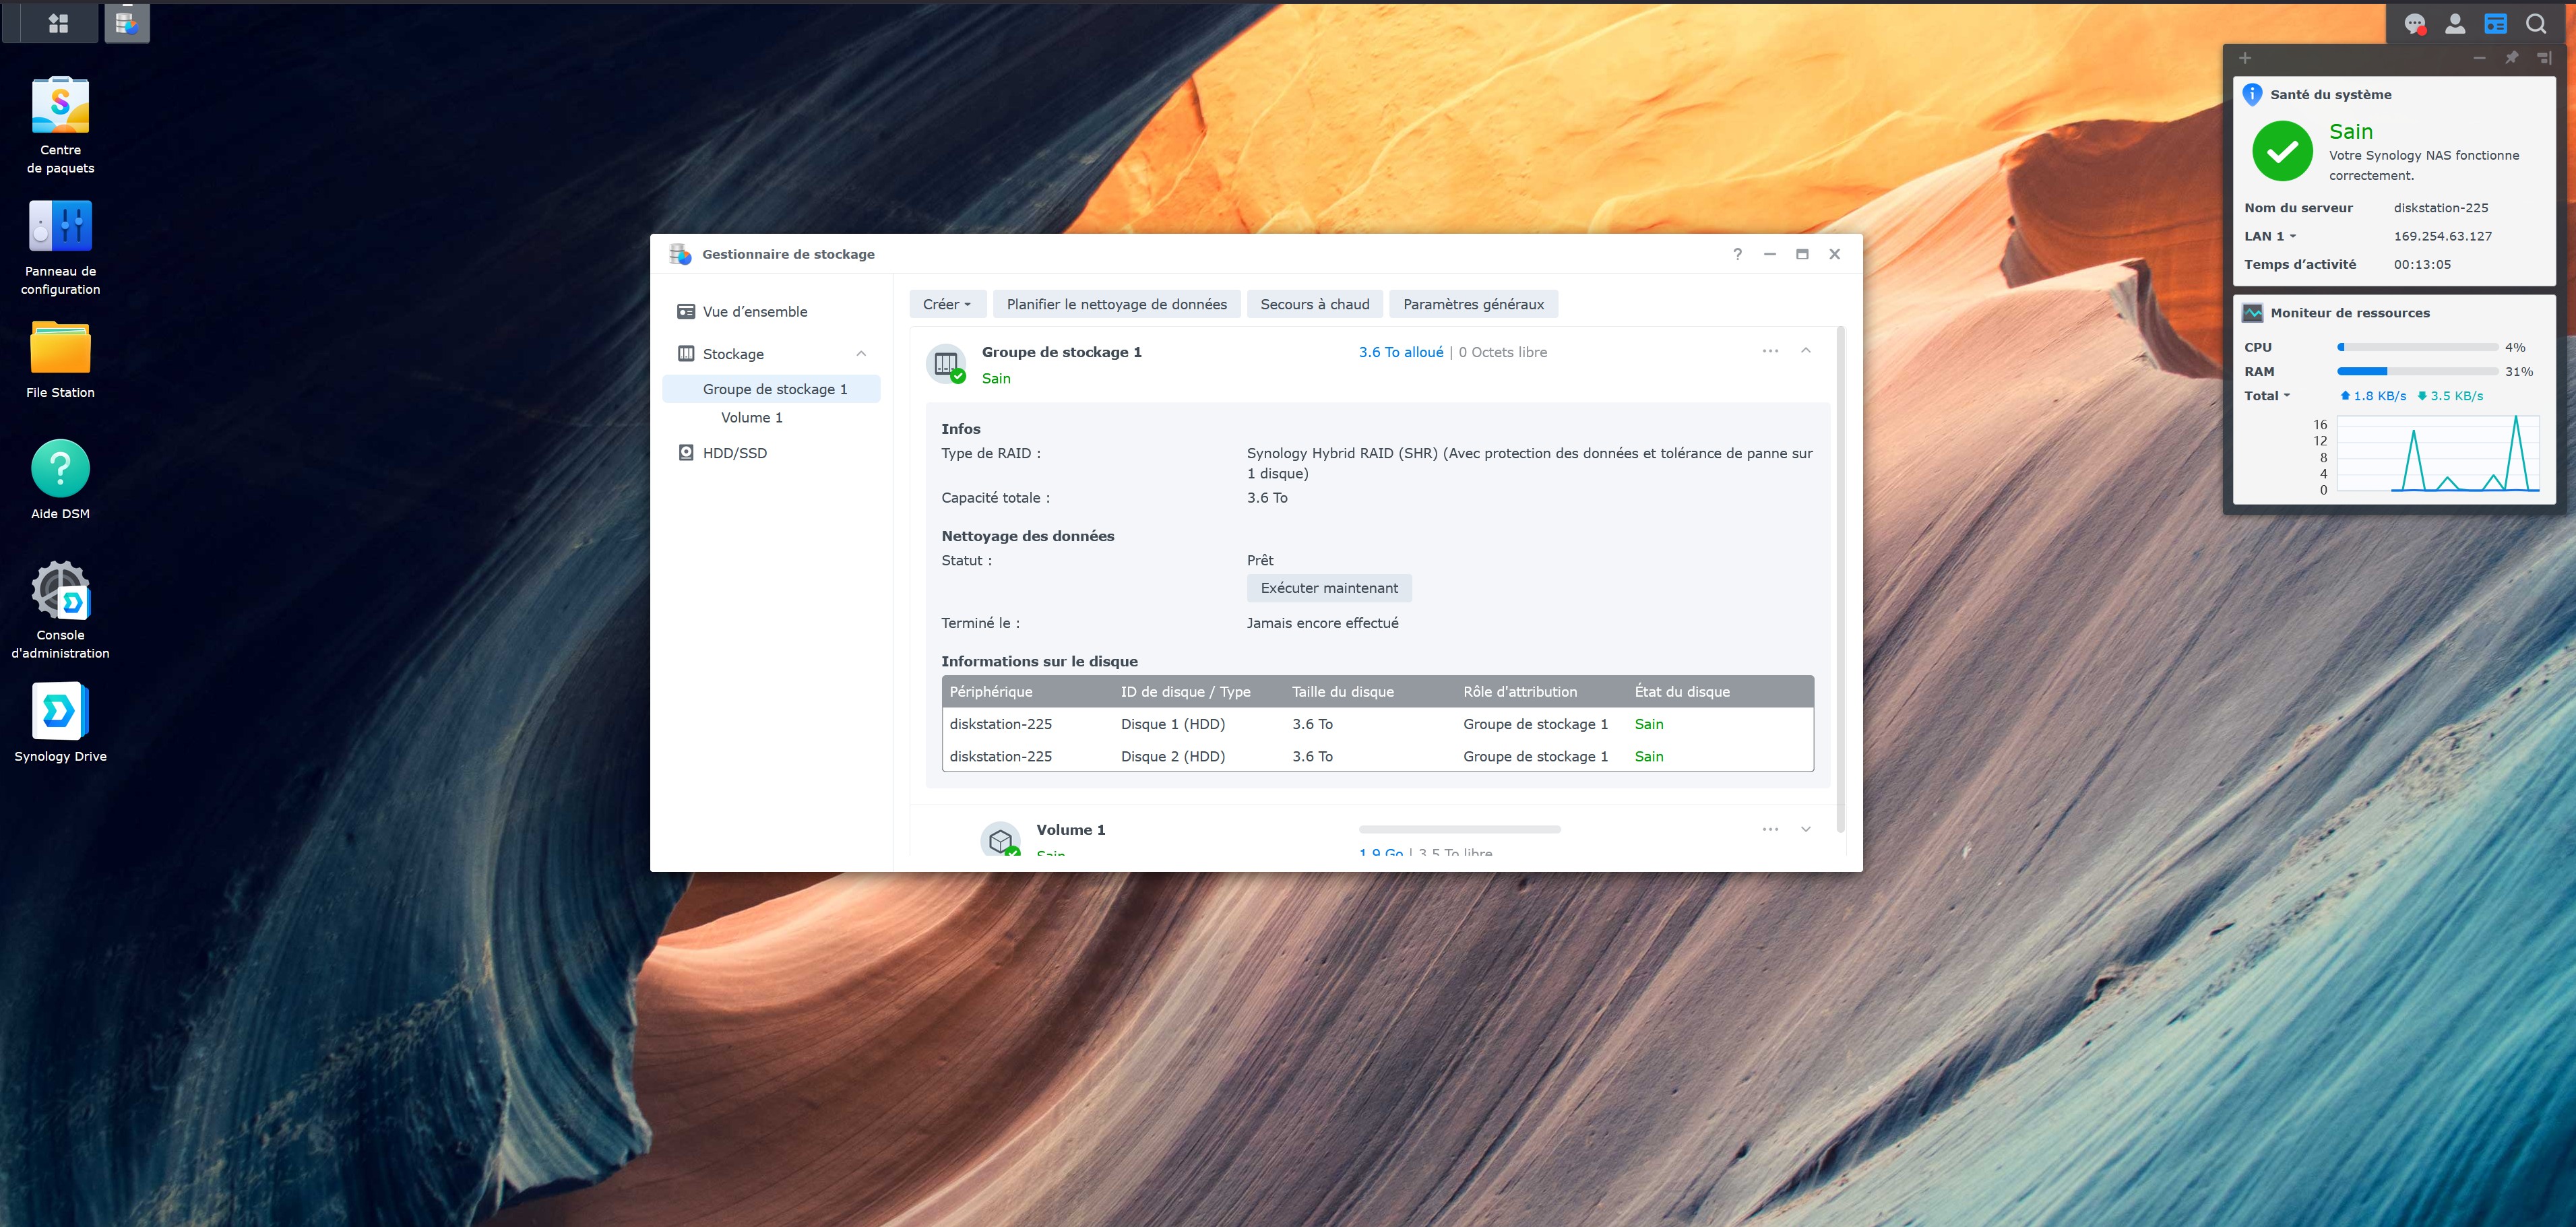Click the Groupe de stockage 1 status icon

[x=946, y=364]
